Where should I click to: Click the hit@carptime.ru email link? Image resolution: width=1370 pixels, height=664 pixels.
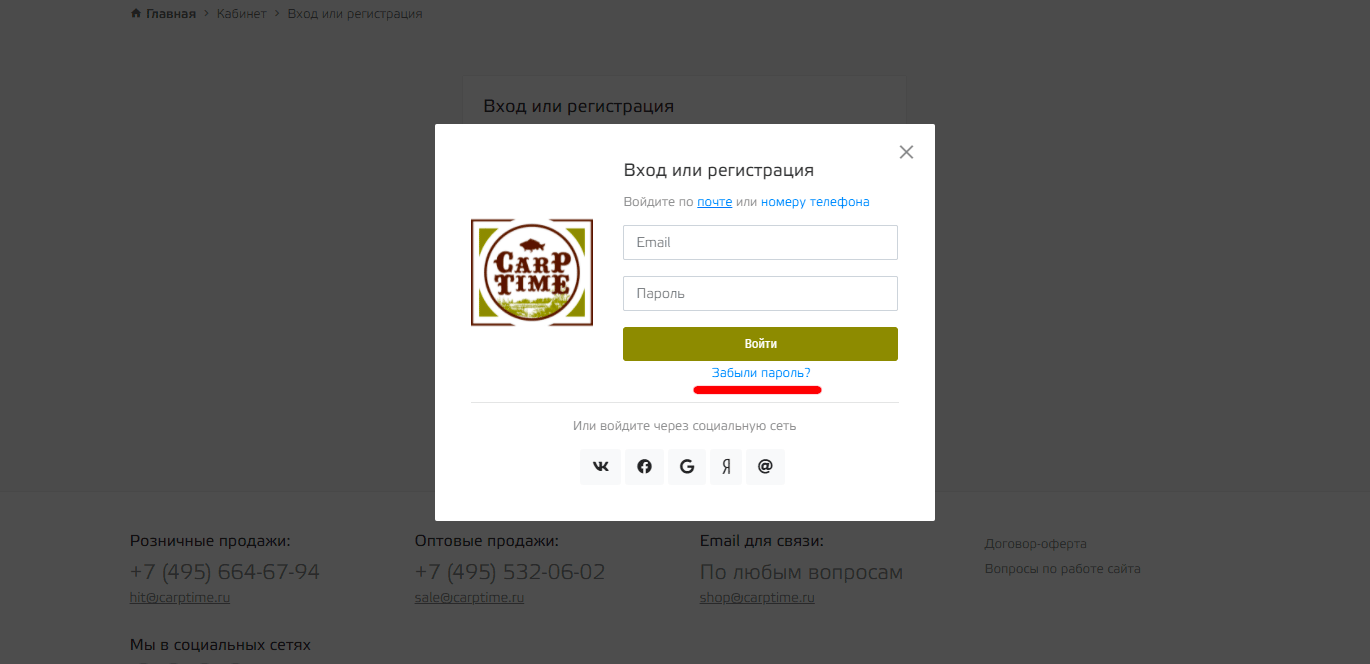[180, 598]
